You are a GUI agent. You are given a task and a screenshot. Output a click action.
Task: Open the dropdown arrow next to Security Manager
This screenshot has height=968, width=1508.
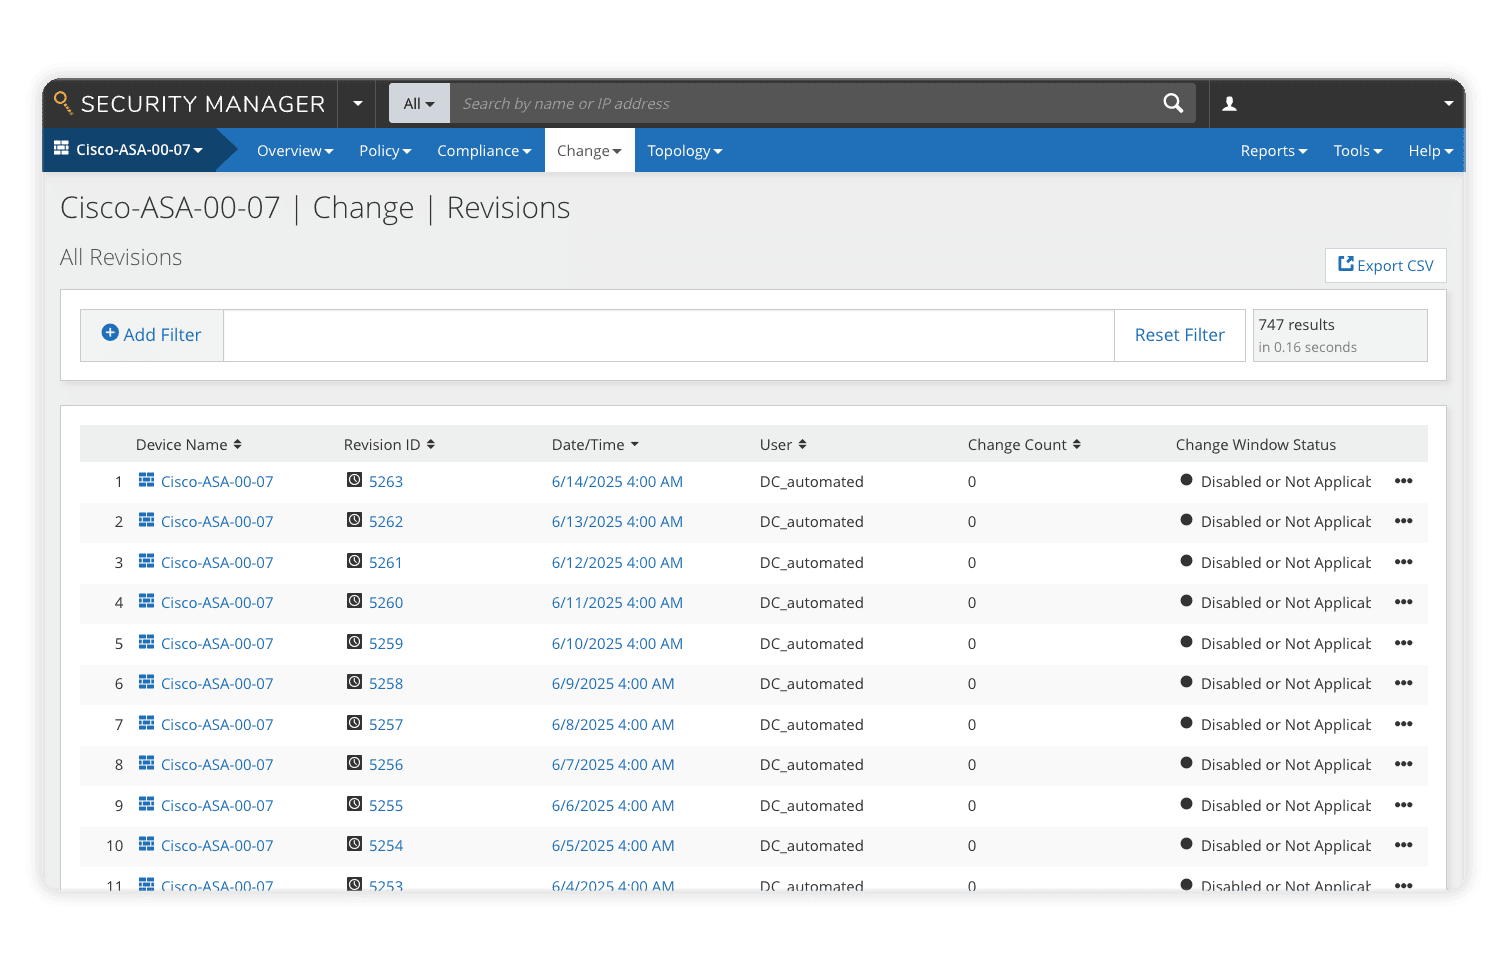(x=357, y=104)
